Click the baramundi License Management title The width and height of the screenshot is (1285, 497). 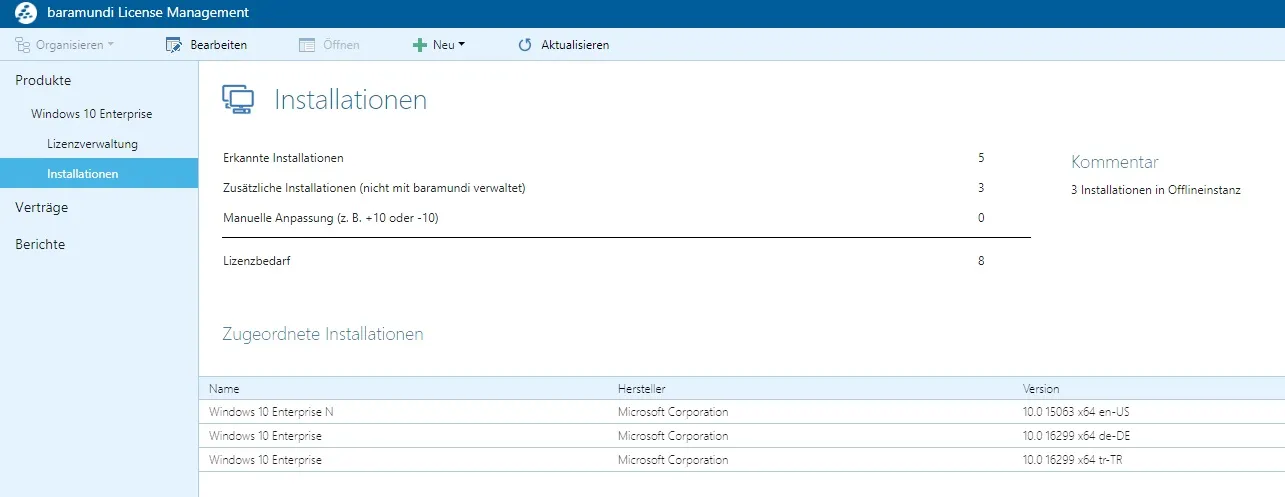point(148,14)
